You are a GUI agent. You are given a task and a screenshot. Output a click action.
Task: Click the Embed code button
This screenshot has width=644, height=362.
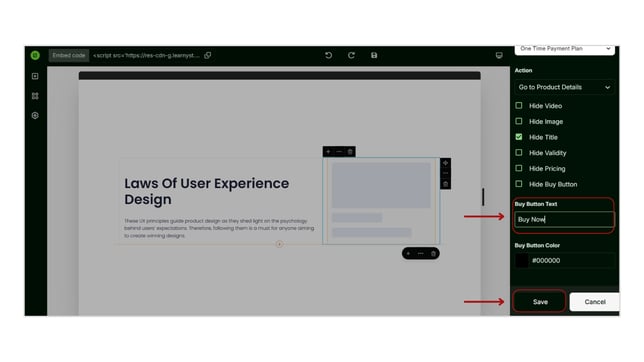tap(69, 55)
